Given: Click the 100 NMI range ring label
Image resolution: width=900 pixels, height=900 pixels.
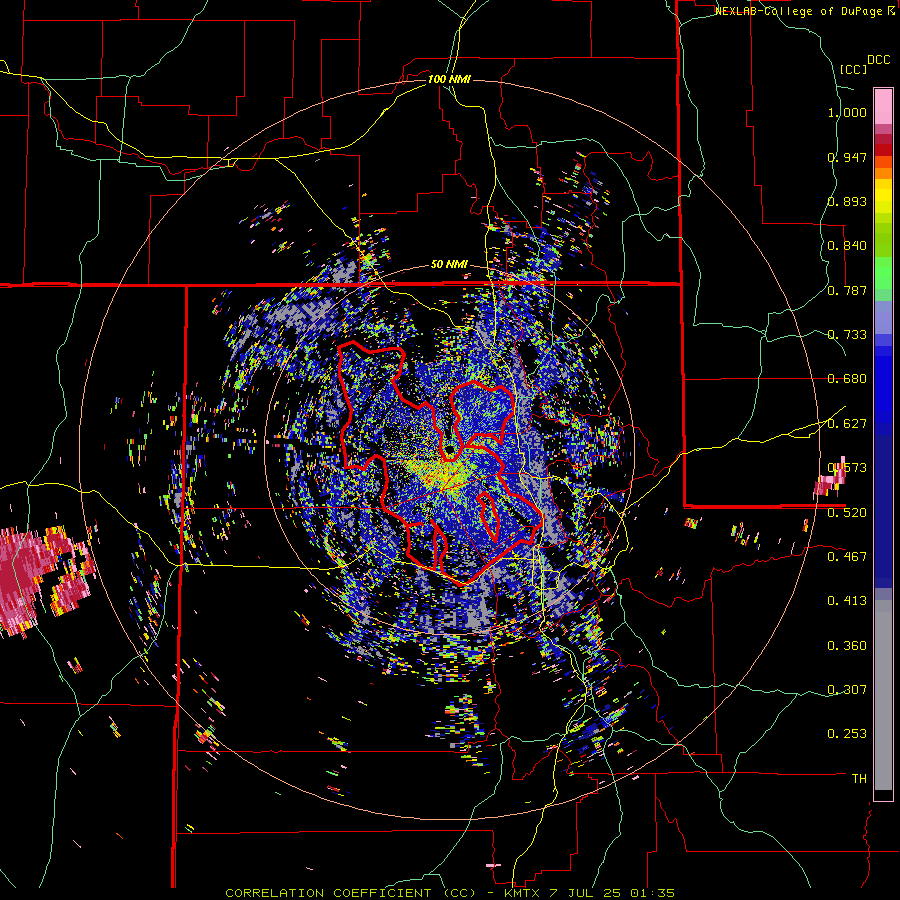Looking at the screenshot, I should click(x=449, y=79).
